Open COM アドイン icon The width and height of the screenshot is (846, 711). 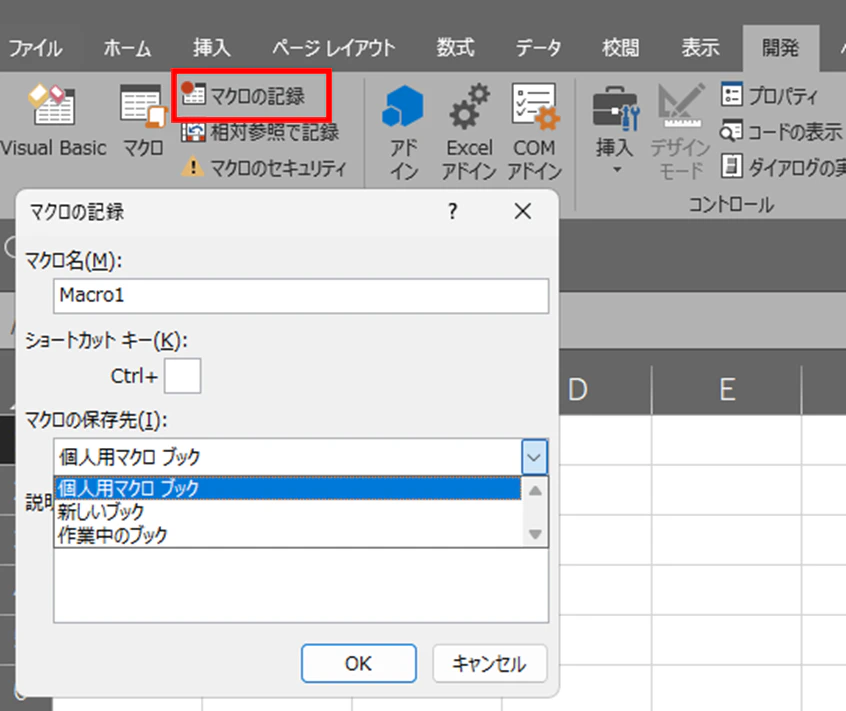tap(534, 132)
